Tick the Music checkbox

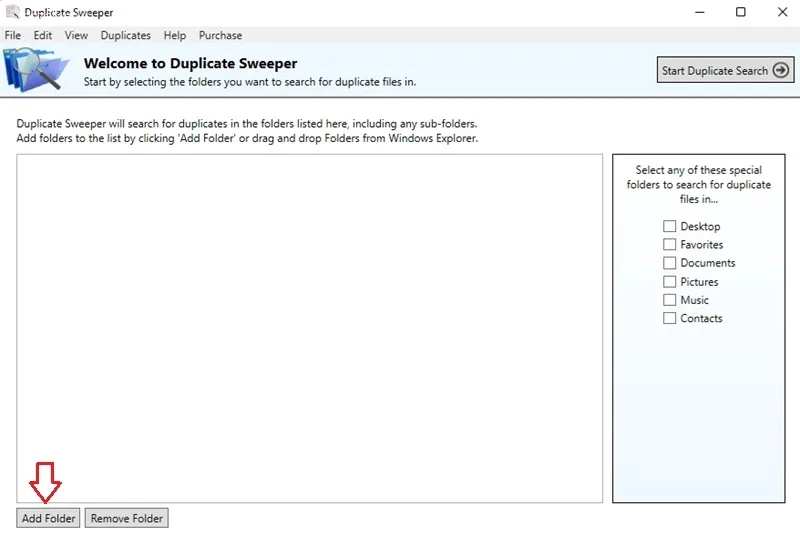click(x=669, y=300)
